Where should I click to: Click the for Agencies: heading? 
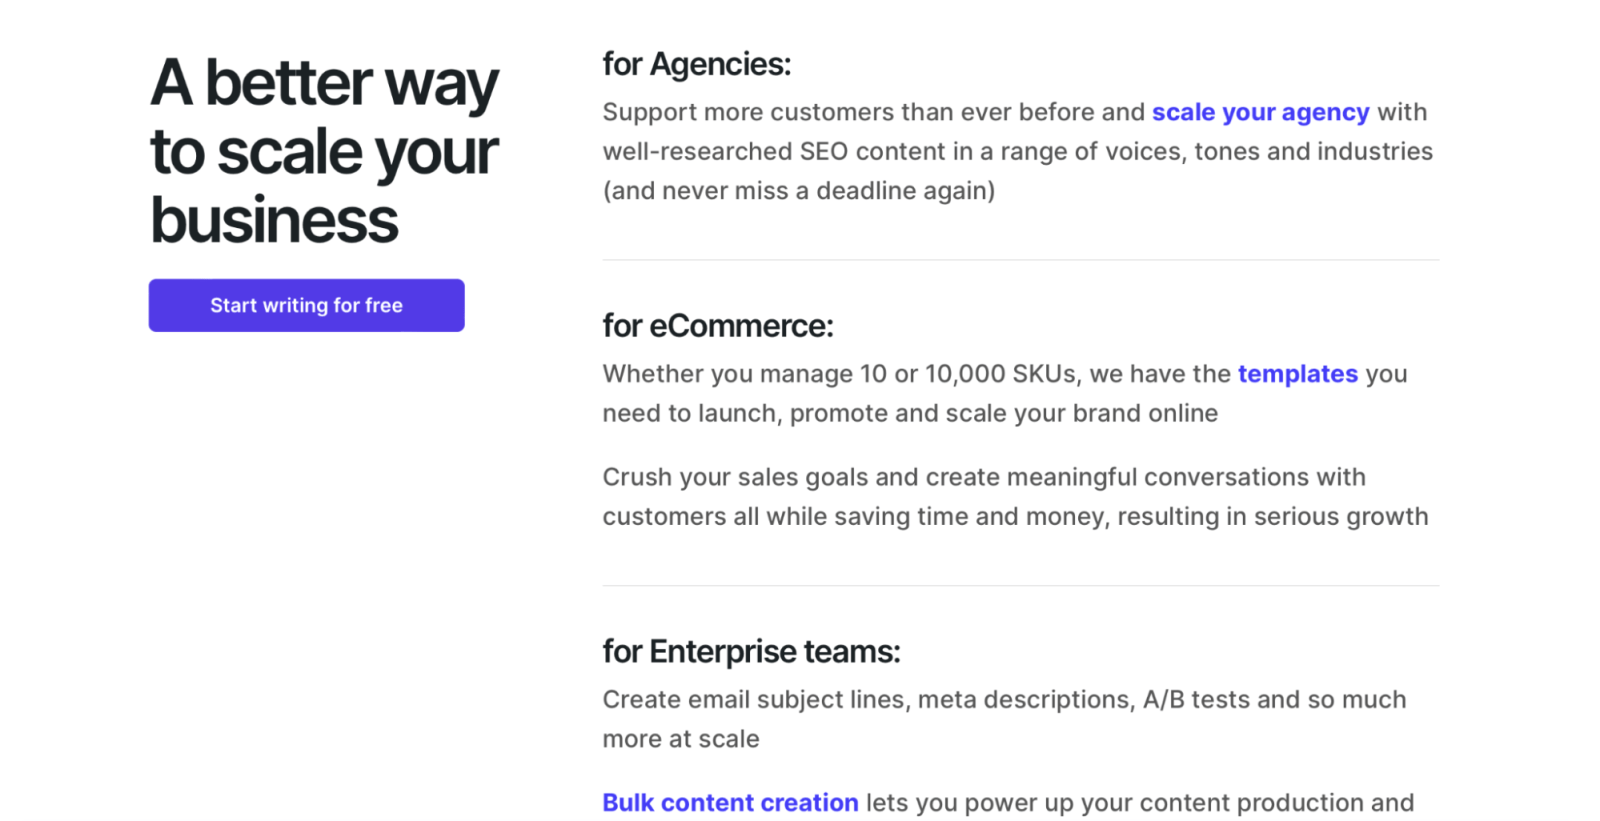click(x=696, y=65)
